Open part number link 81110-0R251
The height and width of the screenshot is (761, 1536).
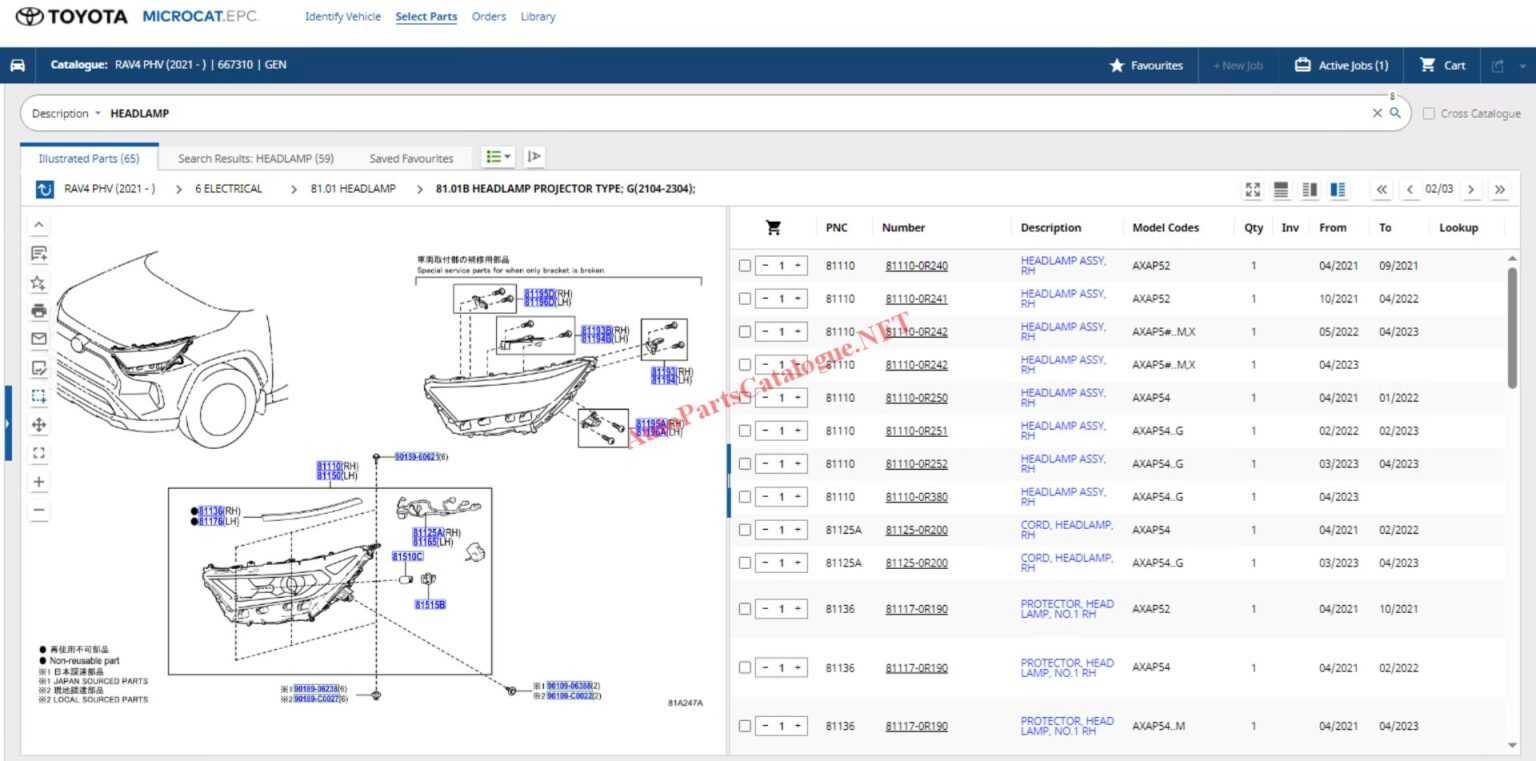pos(915,430)
